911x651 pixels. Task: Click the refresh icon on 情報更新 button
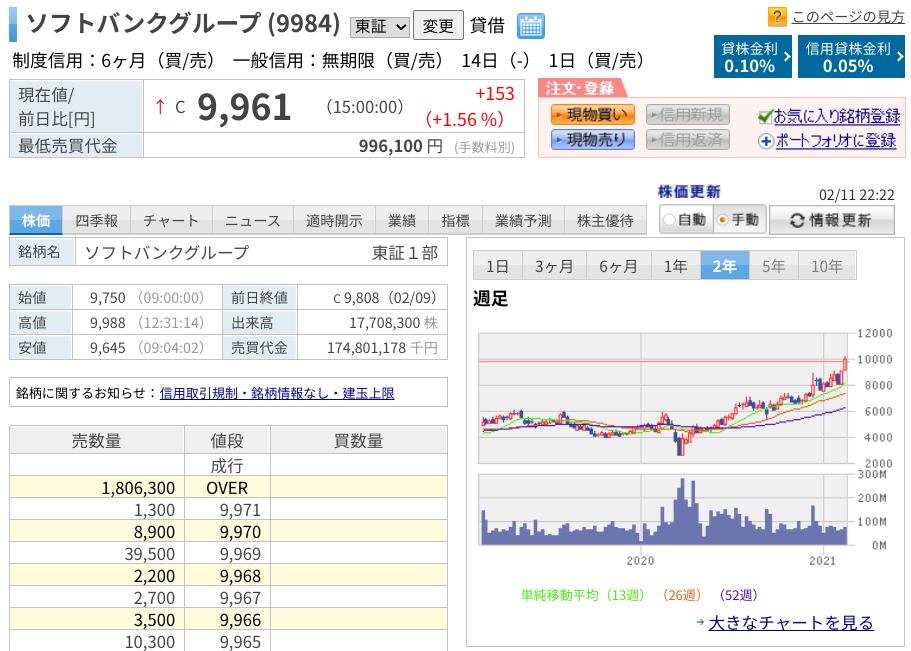pos(797,220)
